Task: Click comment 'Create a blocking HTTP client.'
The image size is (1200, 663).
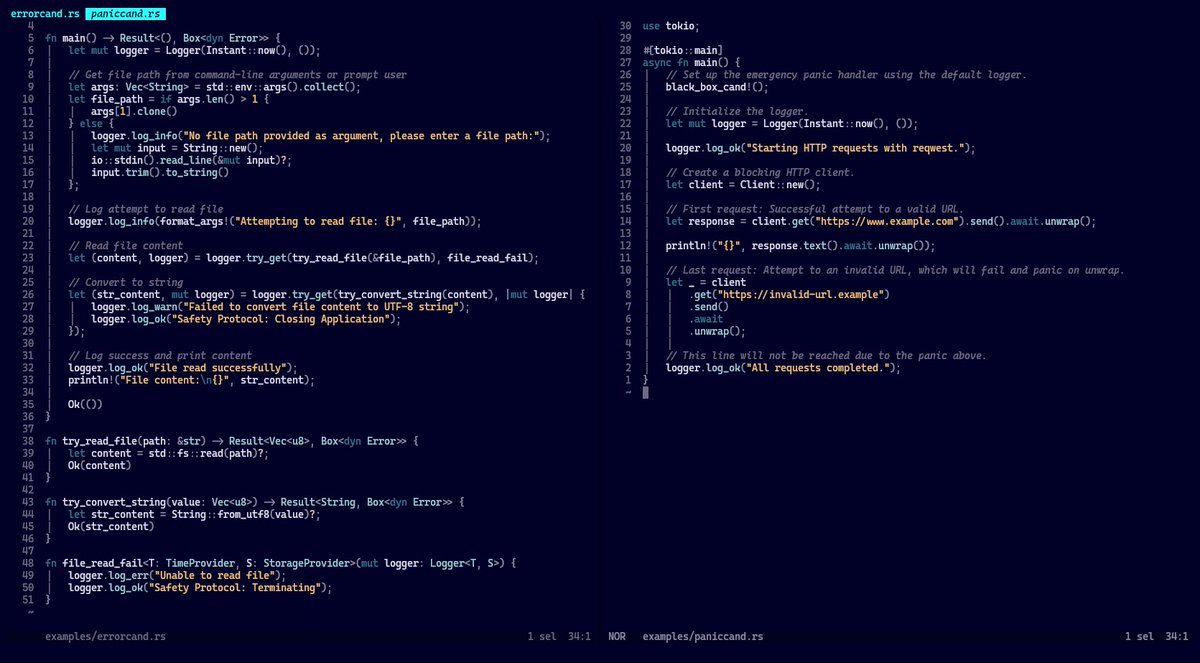Action: click(x=760, y=172)
